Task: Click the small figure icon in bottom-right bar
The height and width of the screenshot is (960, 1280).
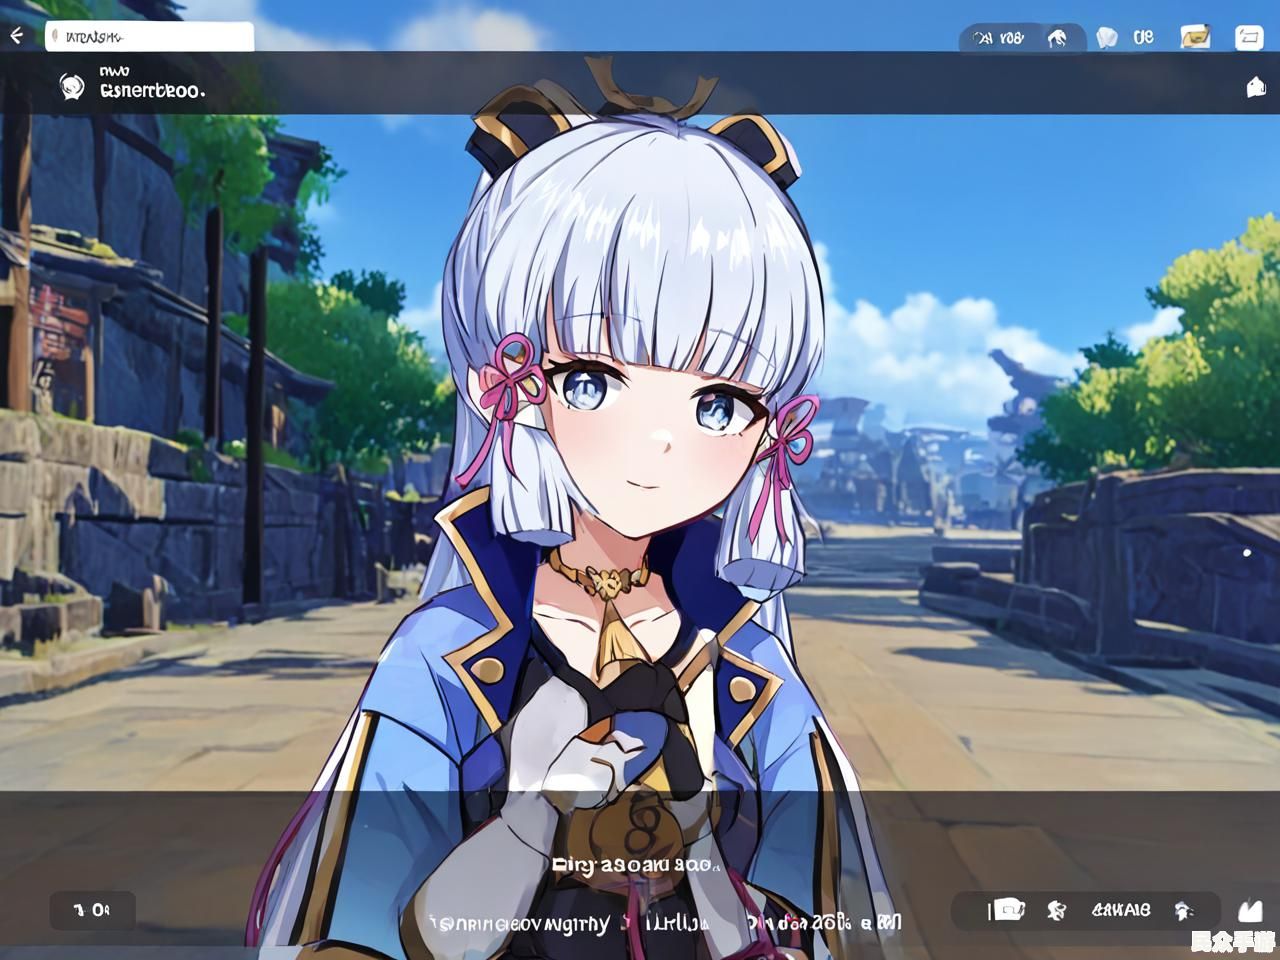Action: tap(1184, 910)
